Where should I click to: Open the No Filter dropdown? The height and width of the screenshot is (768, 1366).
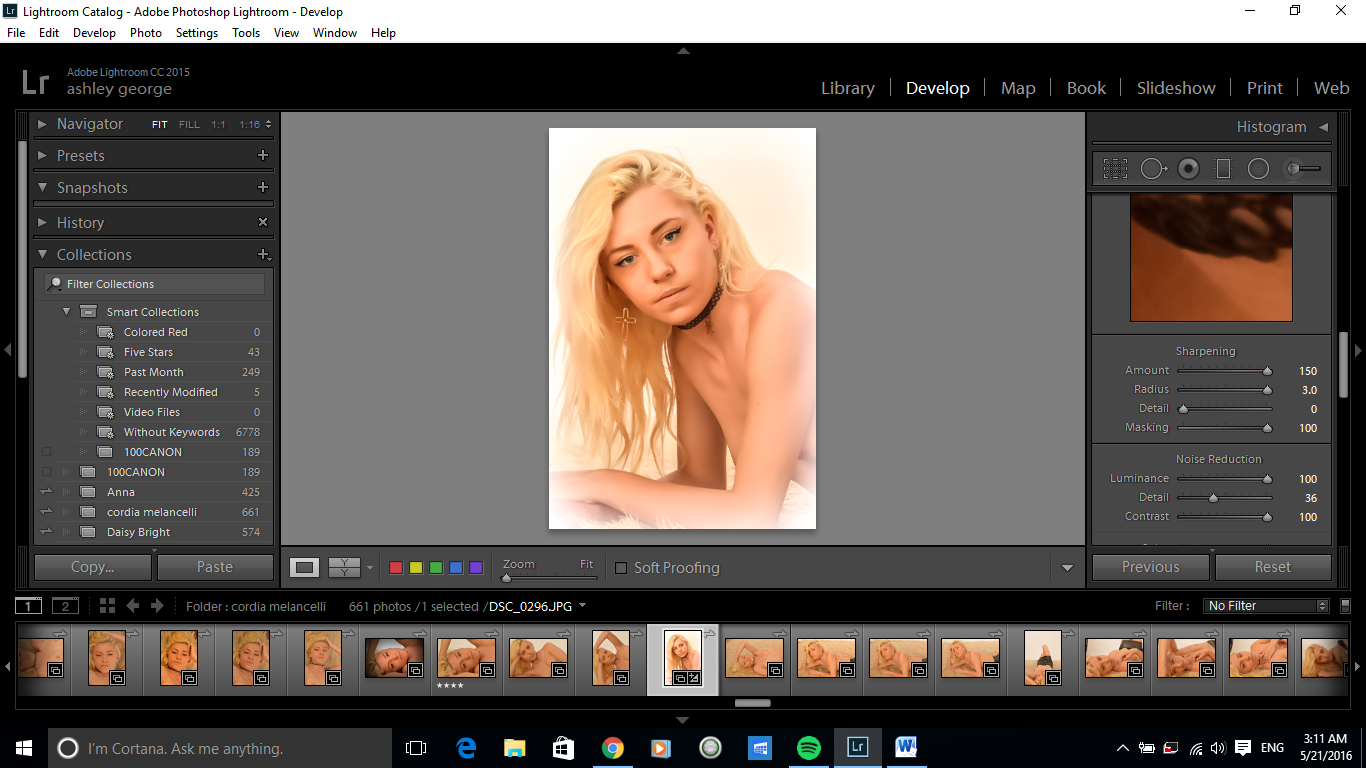point(1266,606)
